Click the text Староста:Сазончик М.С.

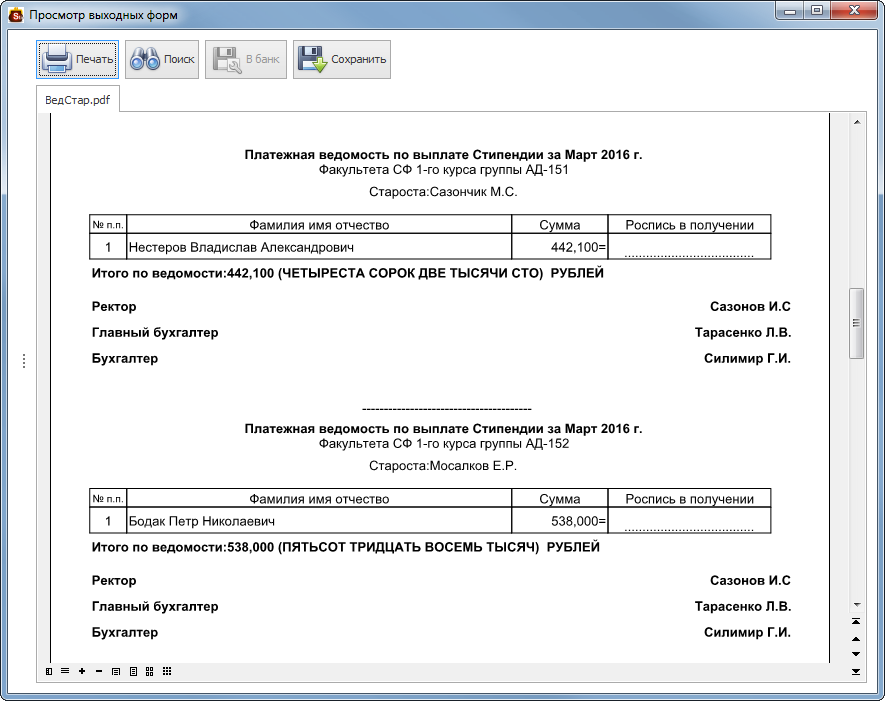click(443, 192)
